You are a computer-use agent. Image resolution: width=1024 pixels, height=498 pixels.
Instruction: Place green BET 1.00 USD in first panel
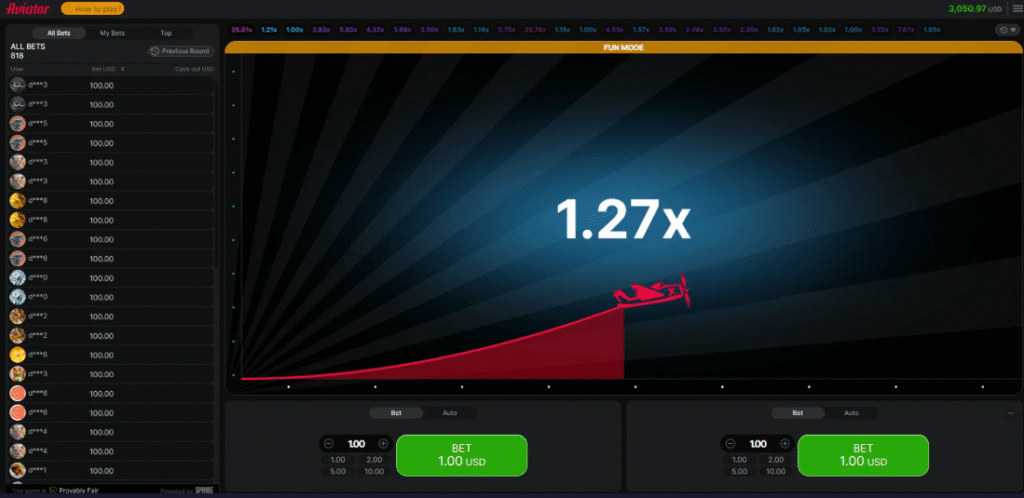click(462, 455)
